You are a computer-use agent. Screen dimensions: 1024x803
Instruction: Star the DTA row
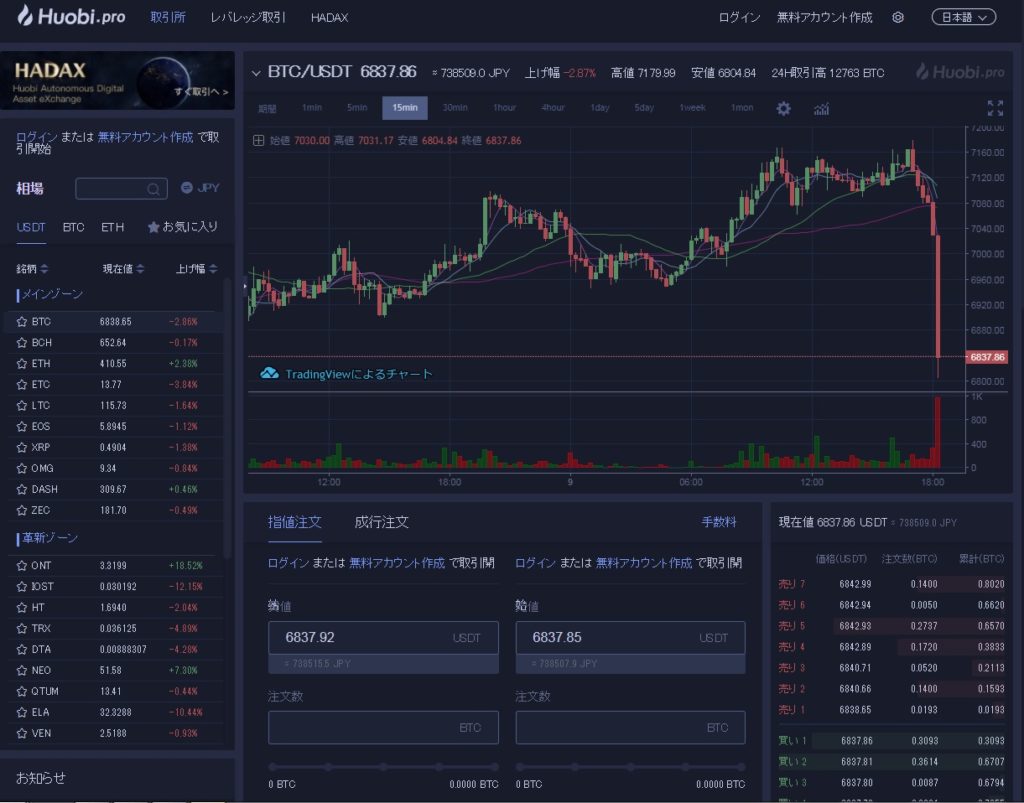point(22,649)
